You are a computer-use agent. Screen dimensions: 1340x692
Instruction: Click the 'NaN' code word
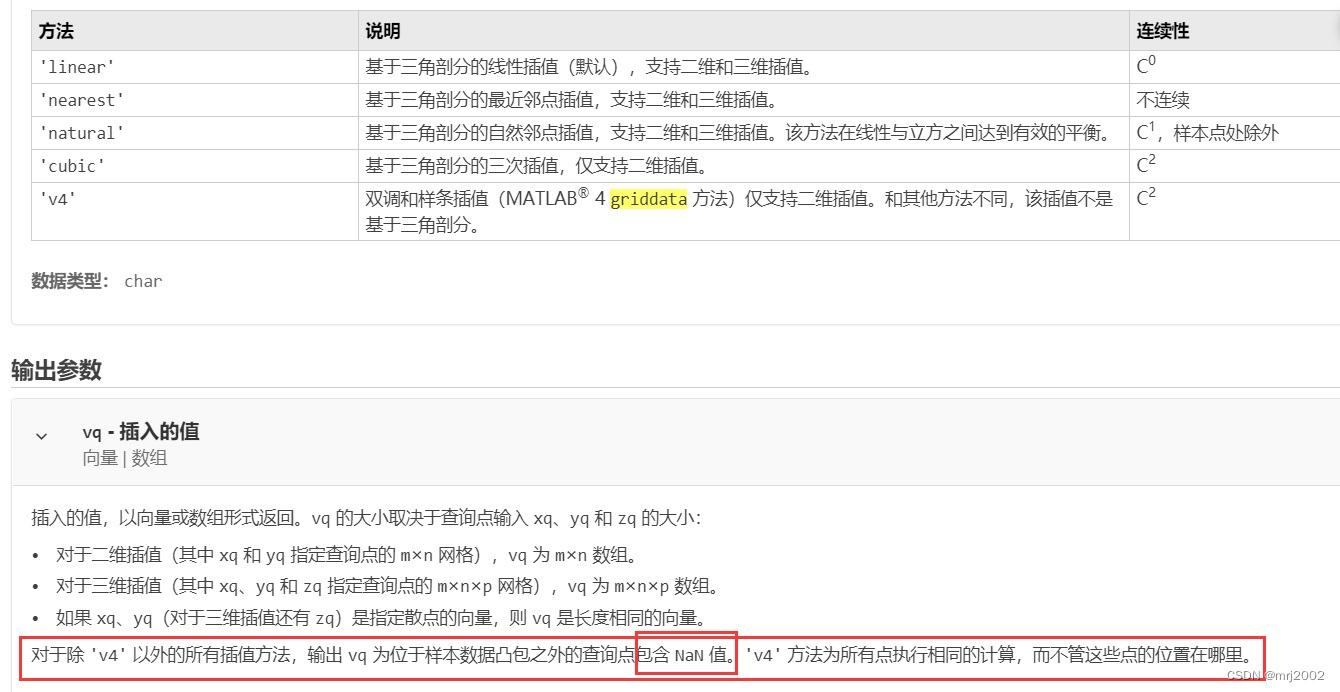(689, 656)
